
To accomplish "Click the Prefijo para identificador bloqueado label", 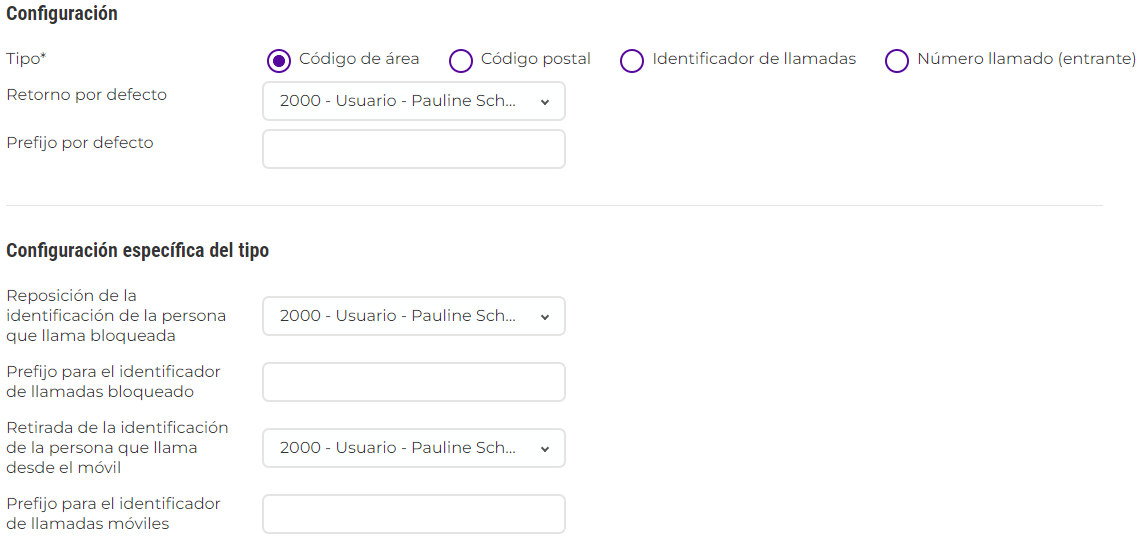I will click(113, 382).
